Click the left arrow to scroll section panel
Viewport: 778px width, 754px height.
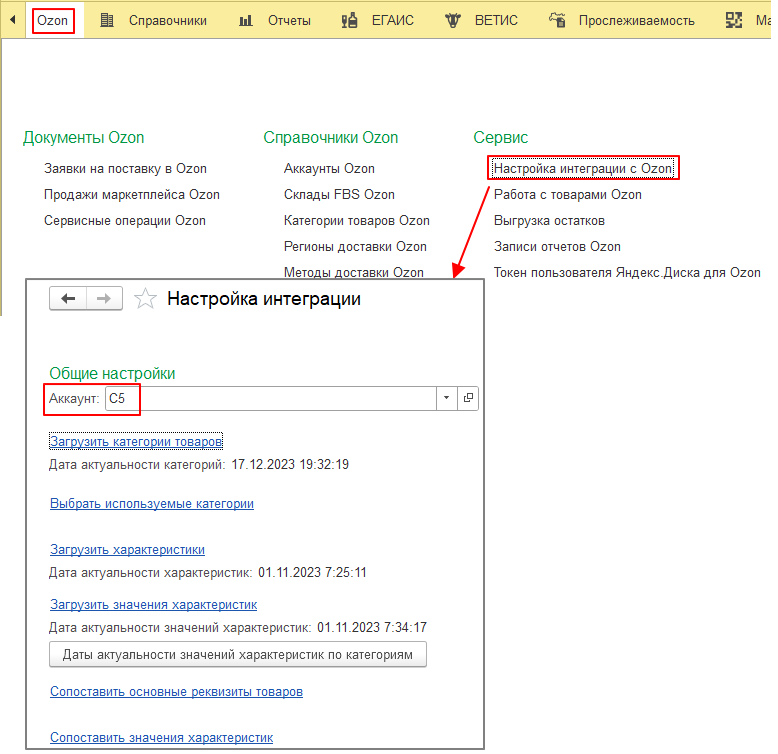pos(13,20)
